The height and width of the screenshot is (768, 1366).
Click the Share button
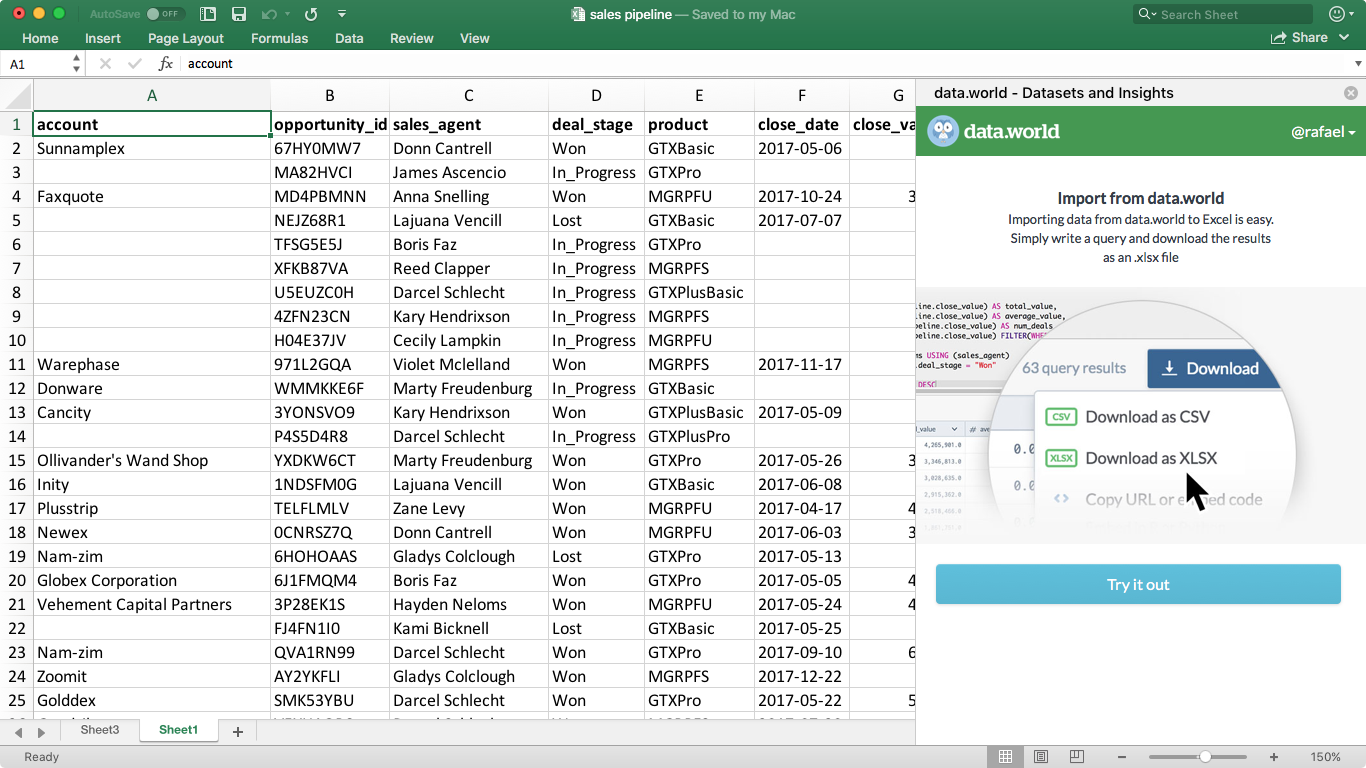[1299, 38]
